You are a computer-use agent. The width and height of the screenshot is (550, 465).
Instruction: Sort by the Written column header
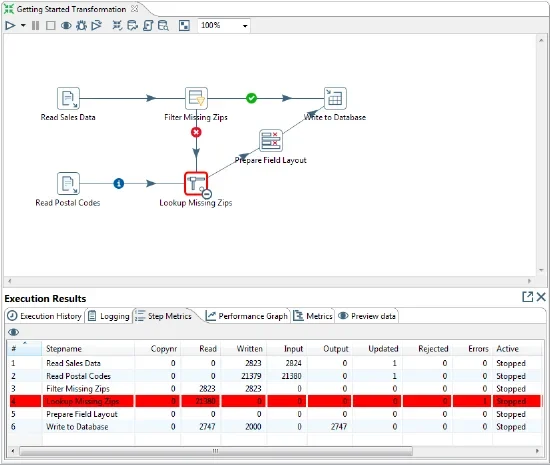(x=244, y=349)
